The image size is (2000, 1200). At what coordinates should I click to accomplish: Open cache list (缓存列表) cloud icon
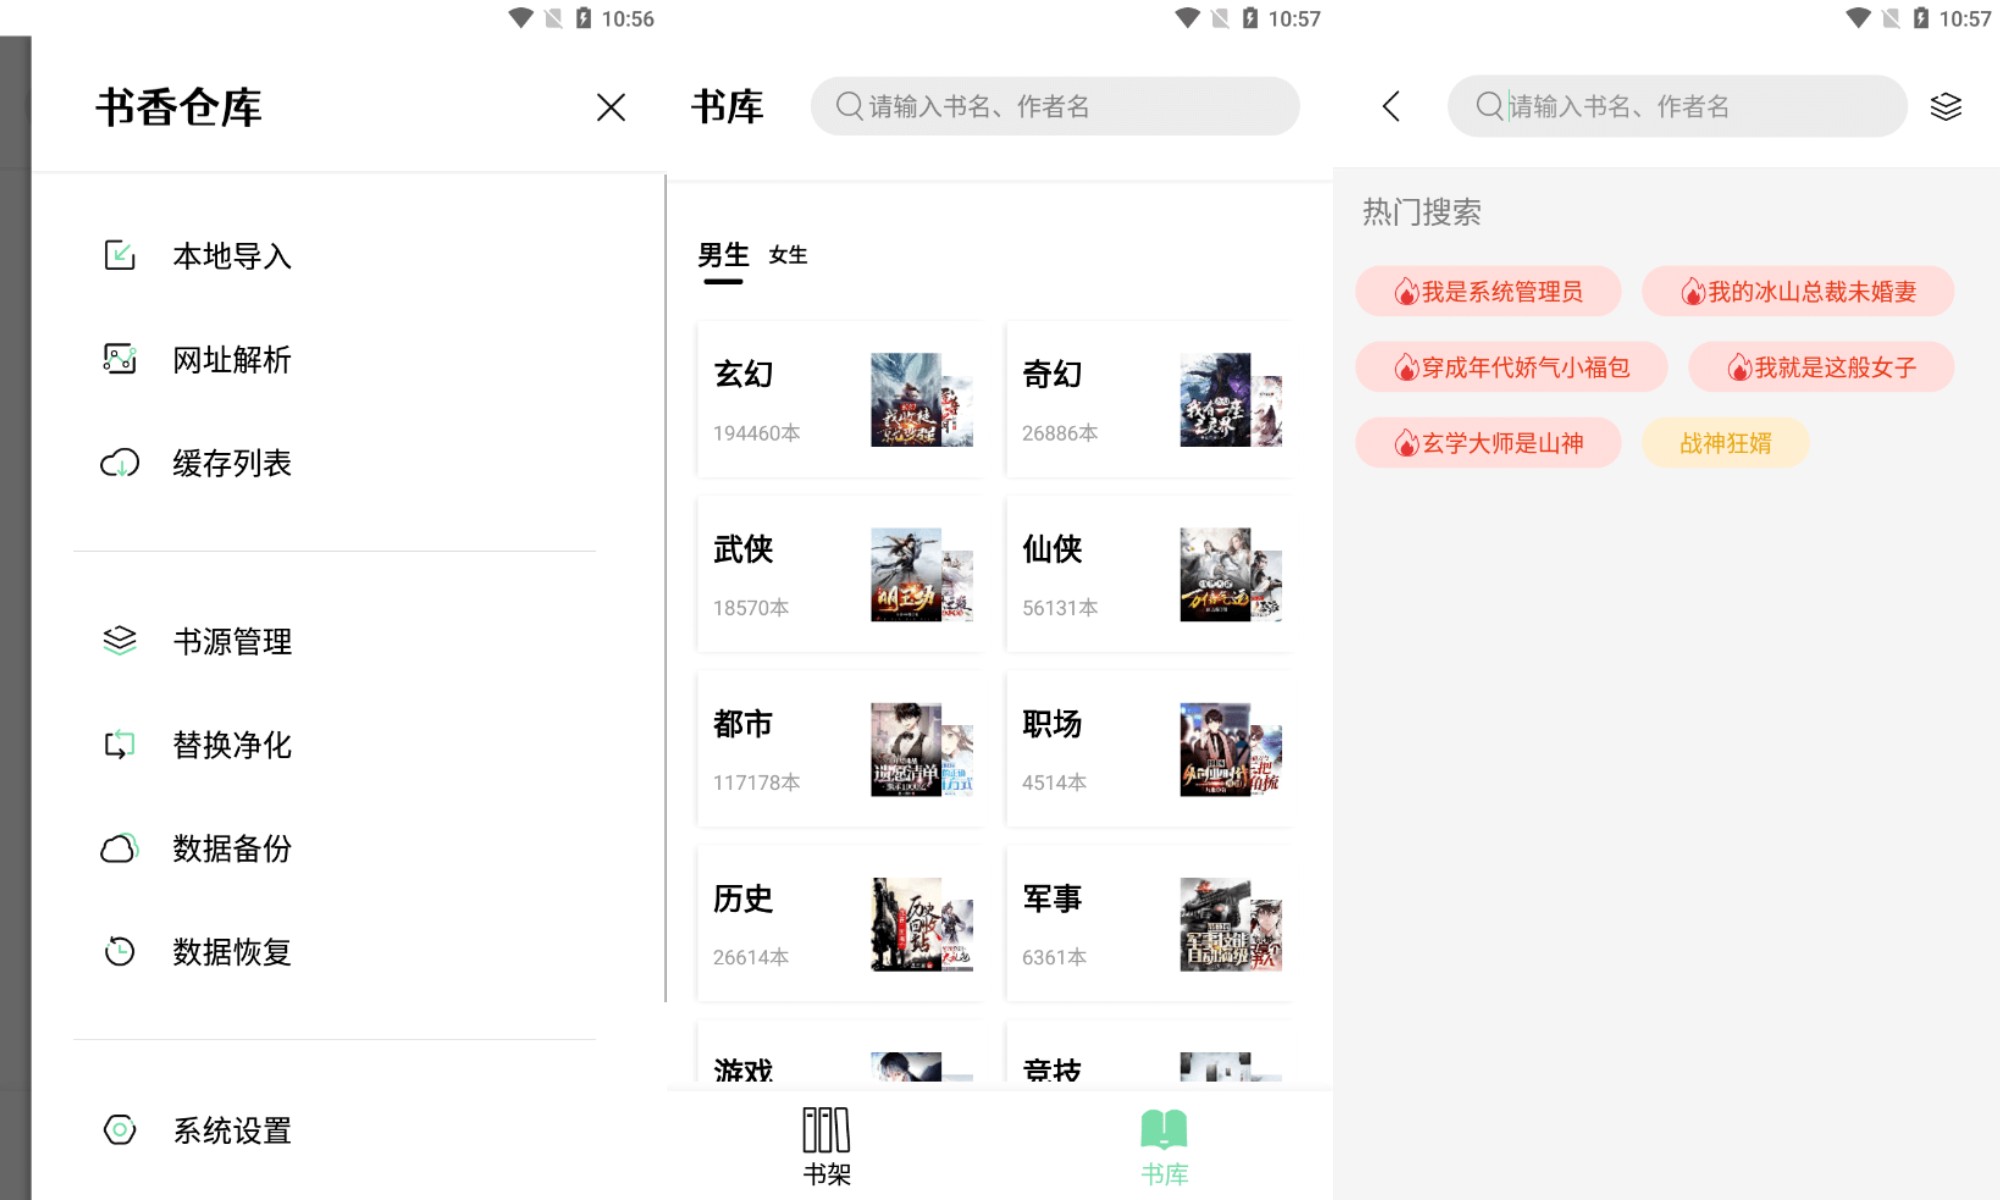point(120,463)
